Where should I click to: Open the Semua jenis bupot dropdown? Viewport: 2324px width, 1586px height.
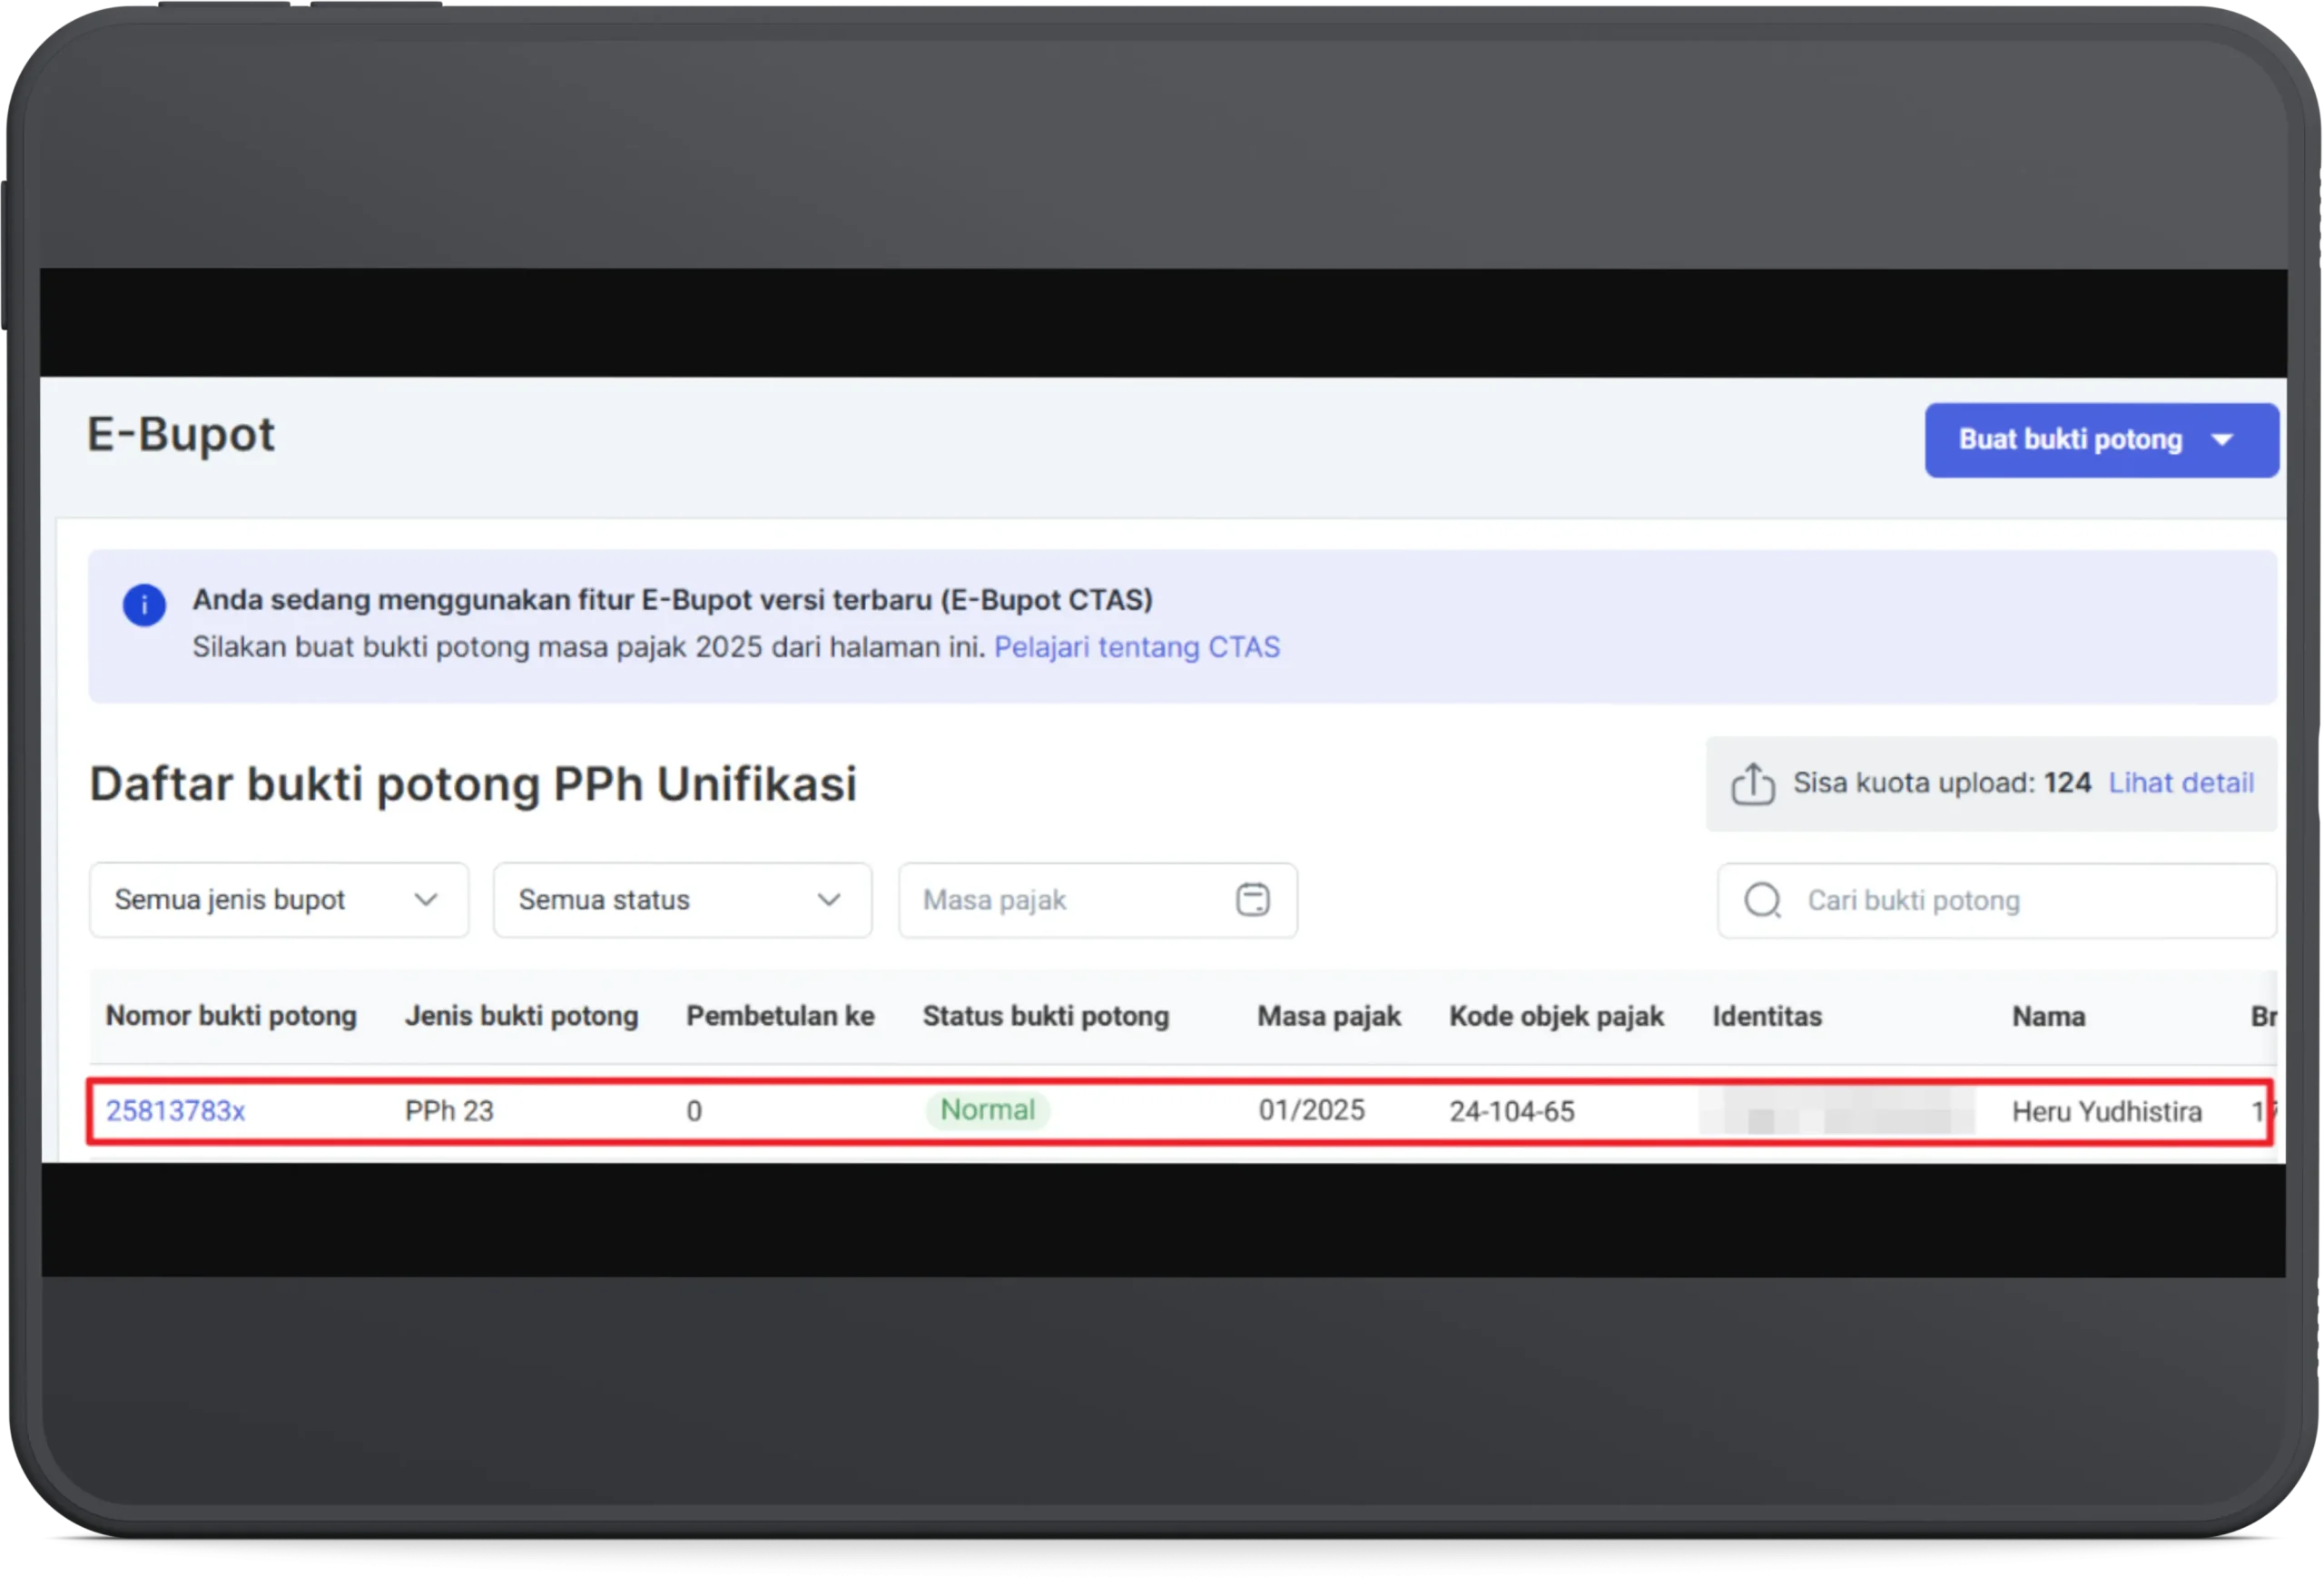(278, 899)
